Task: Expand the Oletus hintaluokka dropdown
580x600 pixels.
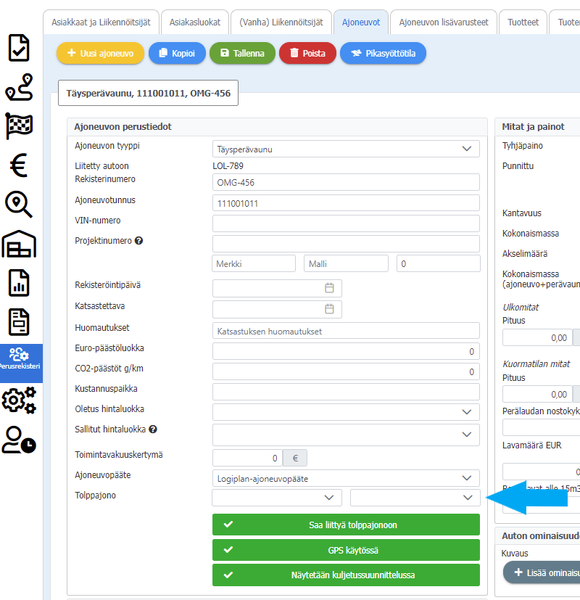Action: click(346, 412)
